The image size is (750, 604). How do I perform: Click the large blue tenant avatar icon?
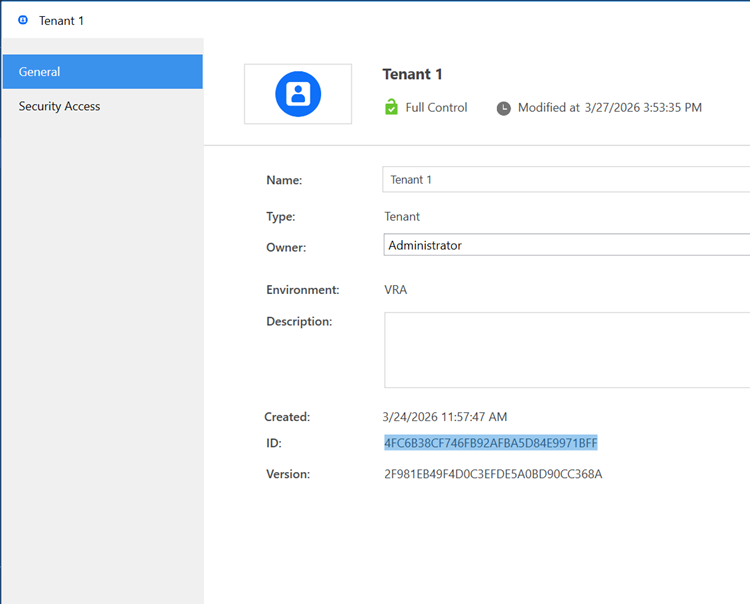point(298,94)
